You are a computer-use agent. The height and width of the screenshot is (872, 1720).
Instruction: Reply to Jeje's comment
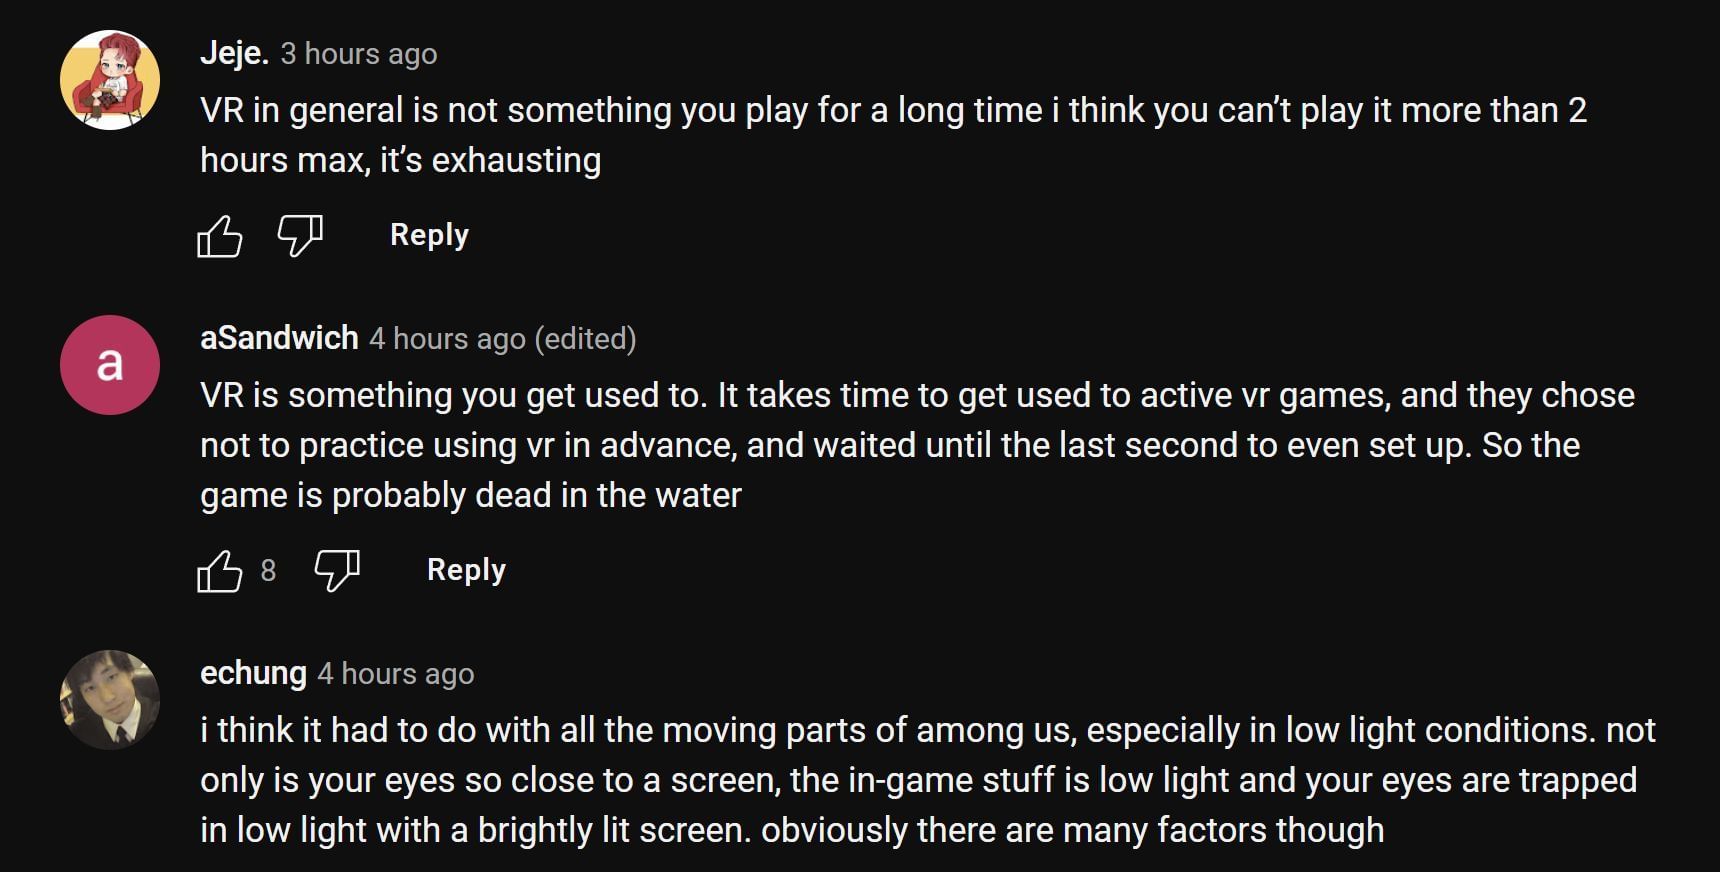click(429, 235)
